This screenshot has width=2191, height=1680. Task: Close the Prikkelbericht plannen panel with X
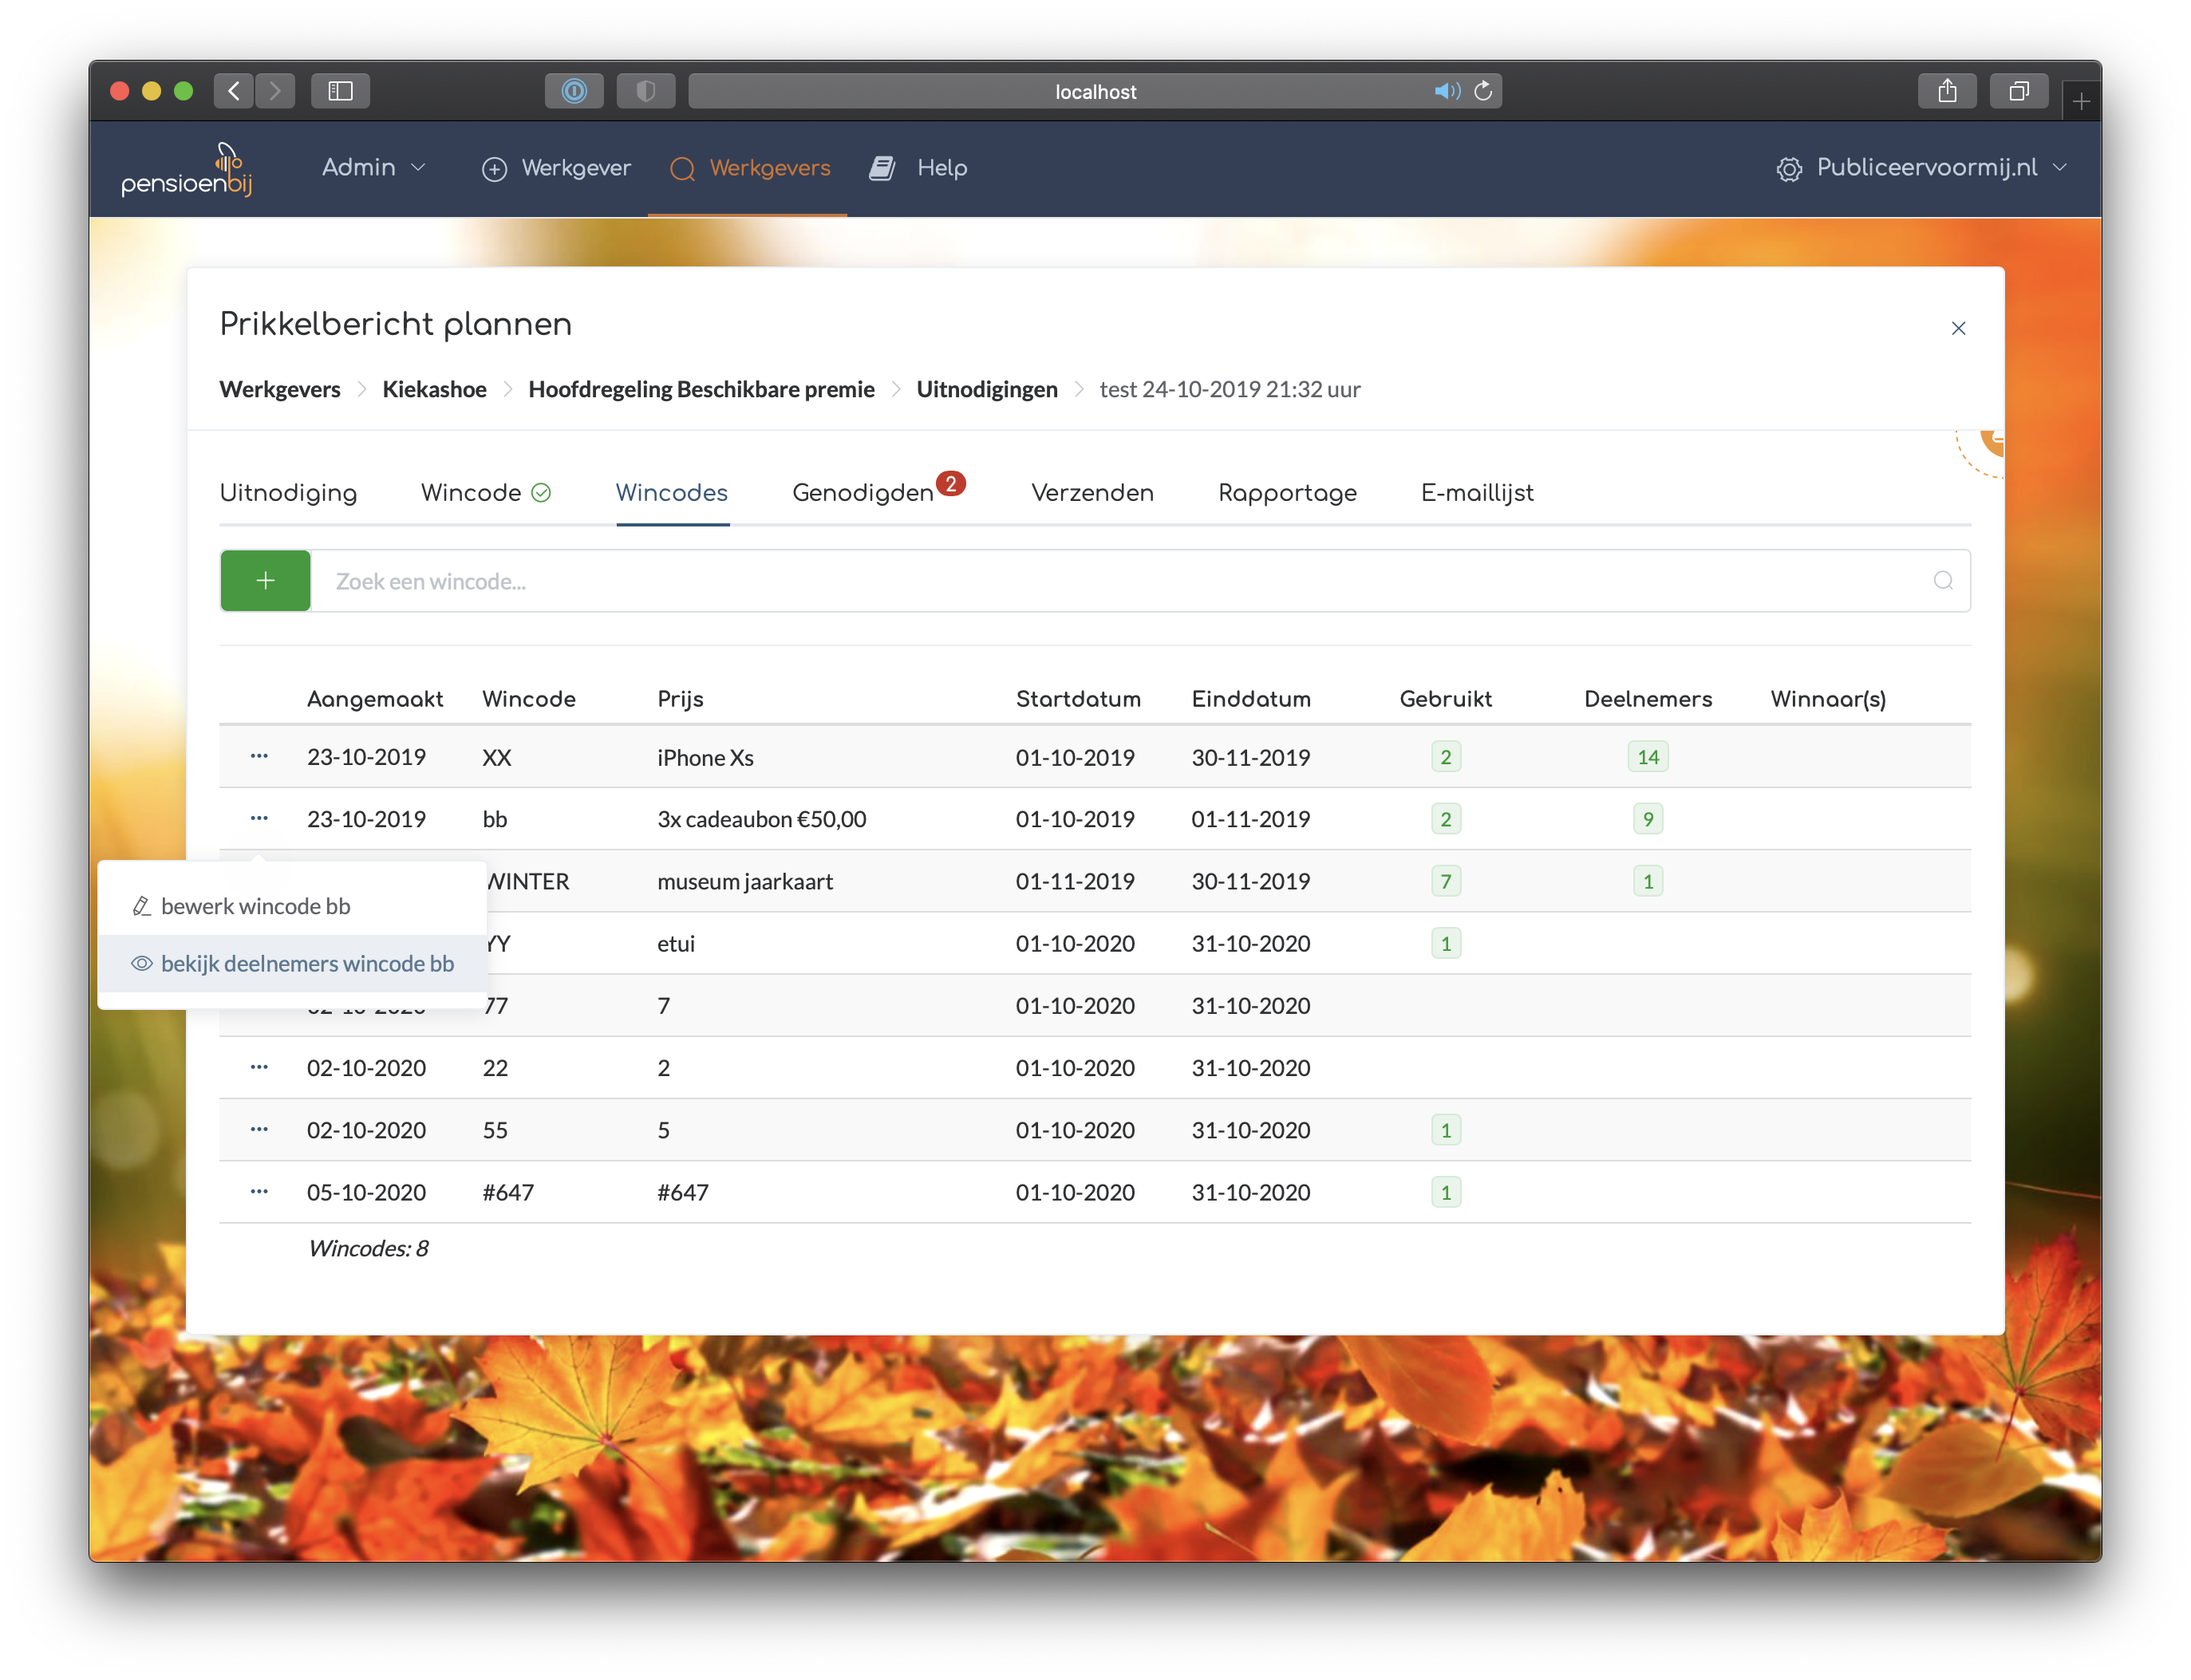click(1958, 329)
